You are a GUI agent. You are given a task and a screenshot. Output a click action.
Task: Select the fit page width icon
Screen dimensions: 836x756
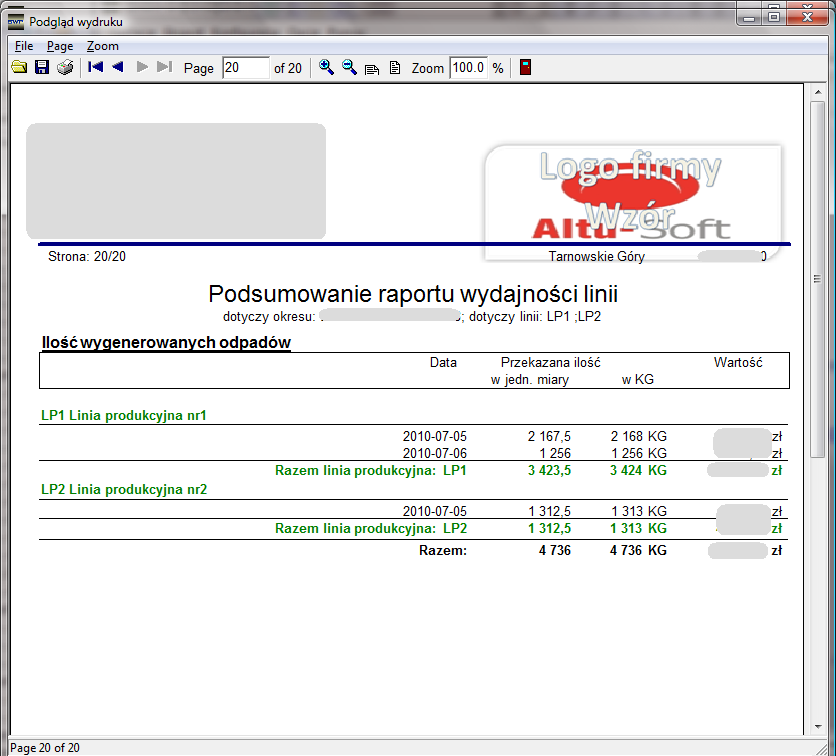tap(372, 68)
